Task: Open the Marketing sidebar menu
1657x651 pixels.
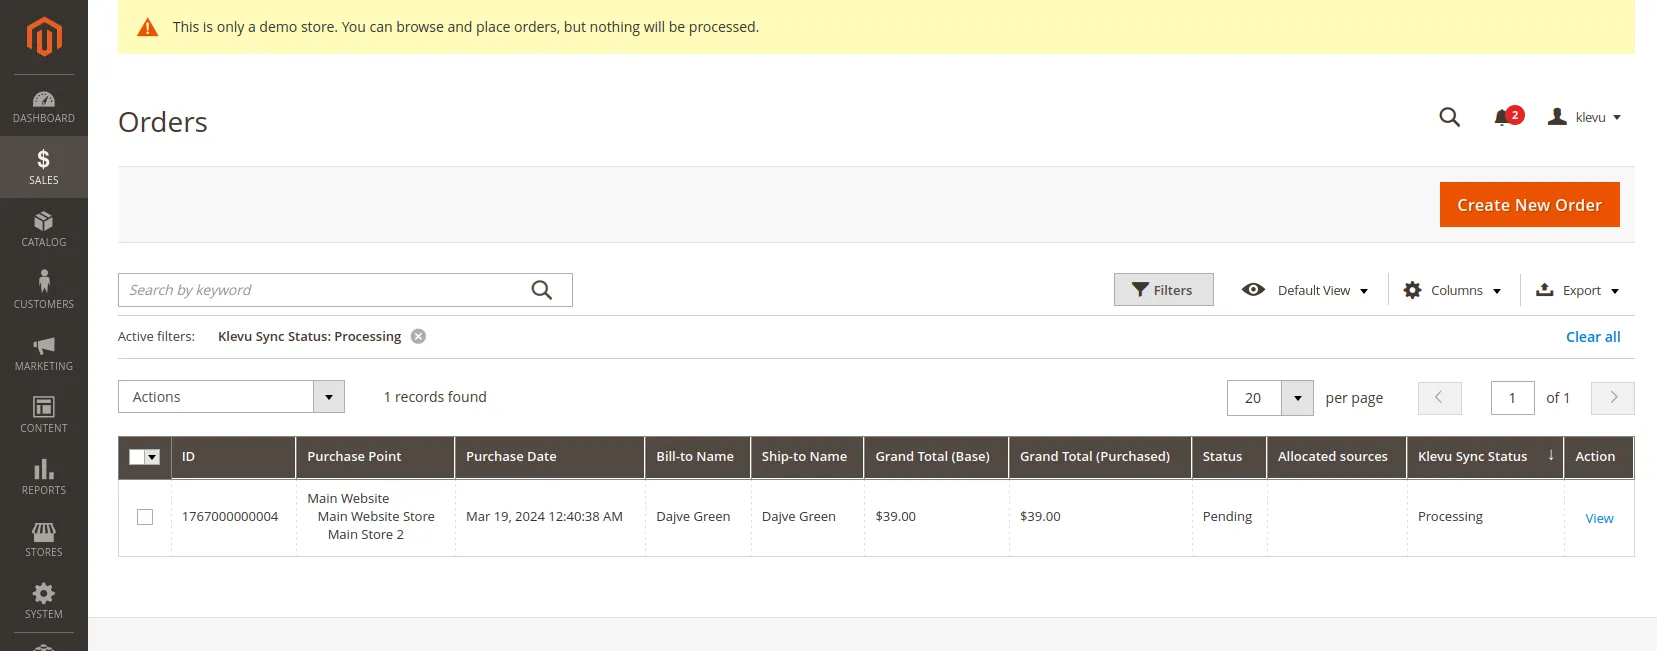Action: (44, 353)
